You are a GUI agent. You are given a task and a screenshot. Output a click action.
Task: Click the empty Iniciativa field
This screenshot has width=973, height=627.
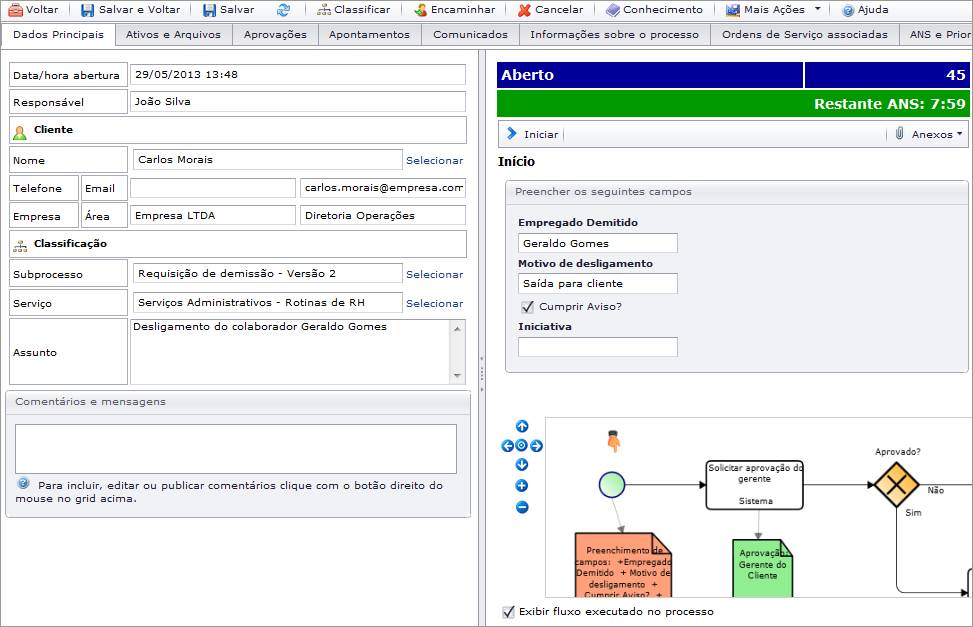tap(598, 347)
